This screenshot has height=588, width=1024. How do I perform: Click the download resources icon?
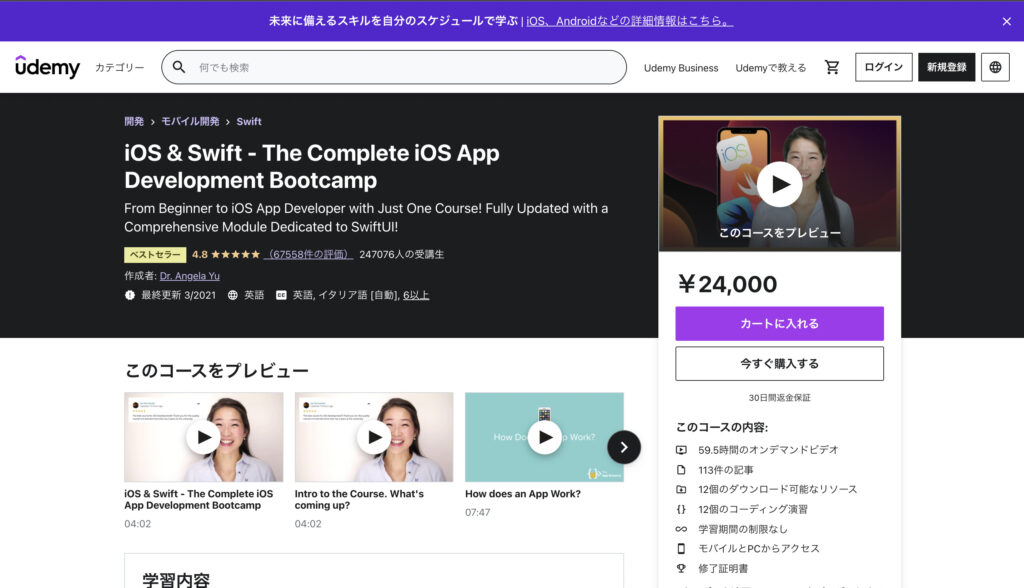click(681, 489)
